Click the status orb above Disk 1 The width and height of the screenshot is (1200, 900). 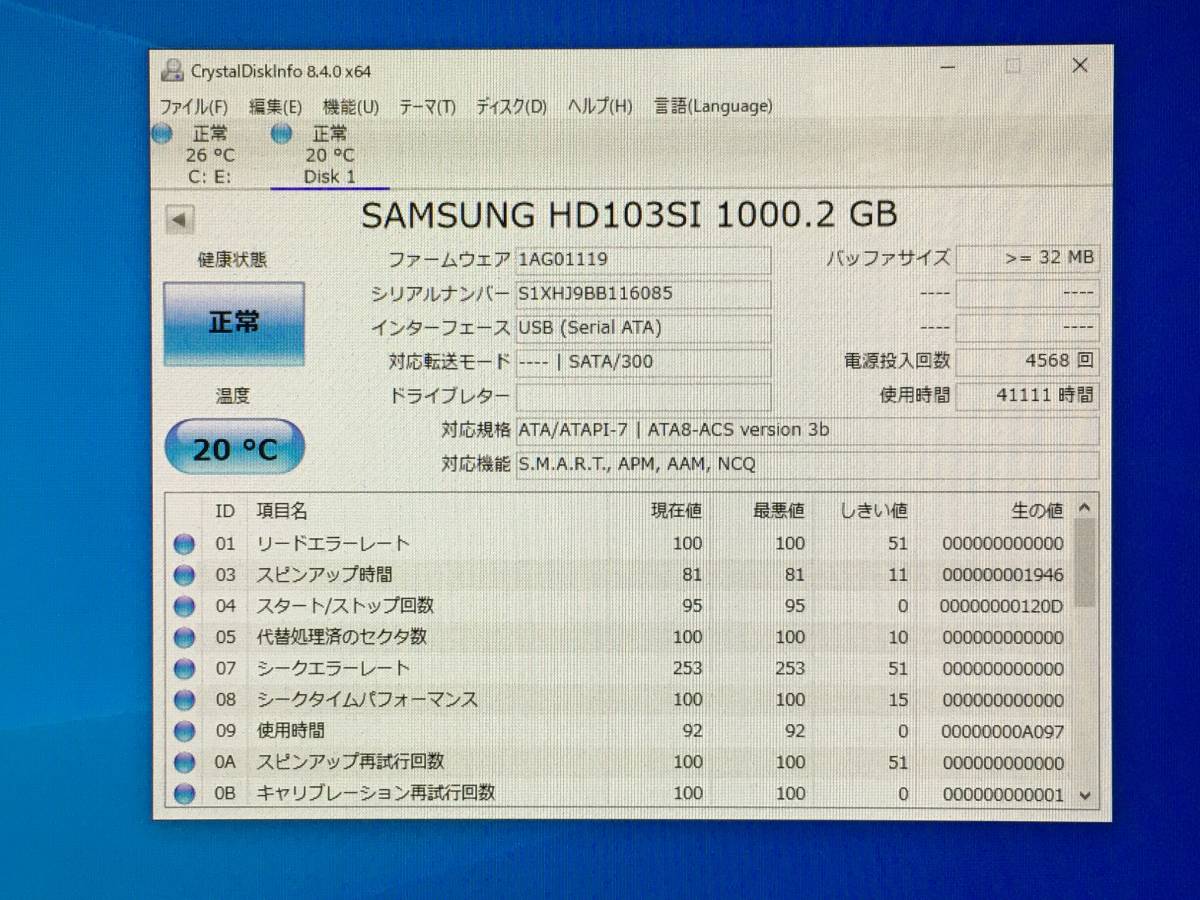pyautogui.click(x=282, y=133)
